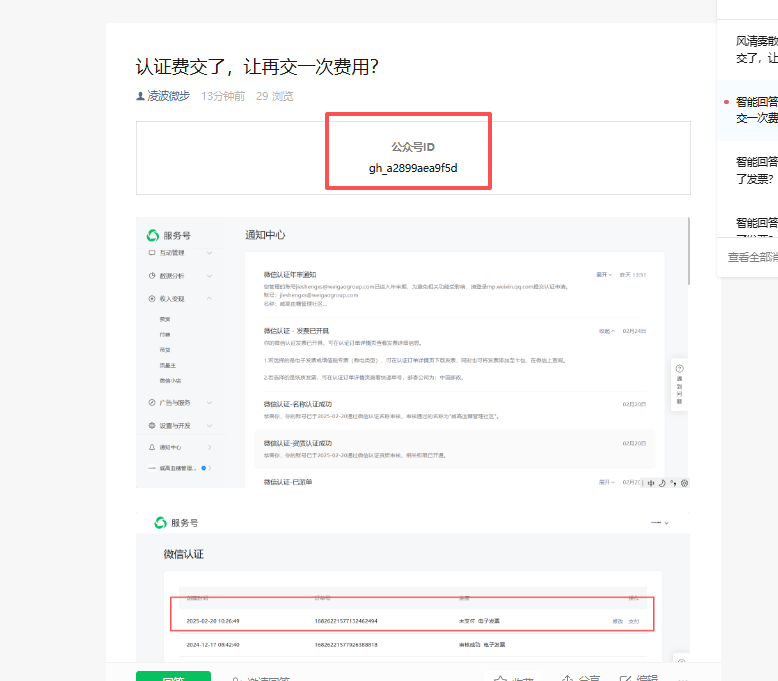
Task: Open the 通知中心 sidebar arrow
Action: [210, 447]
